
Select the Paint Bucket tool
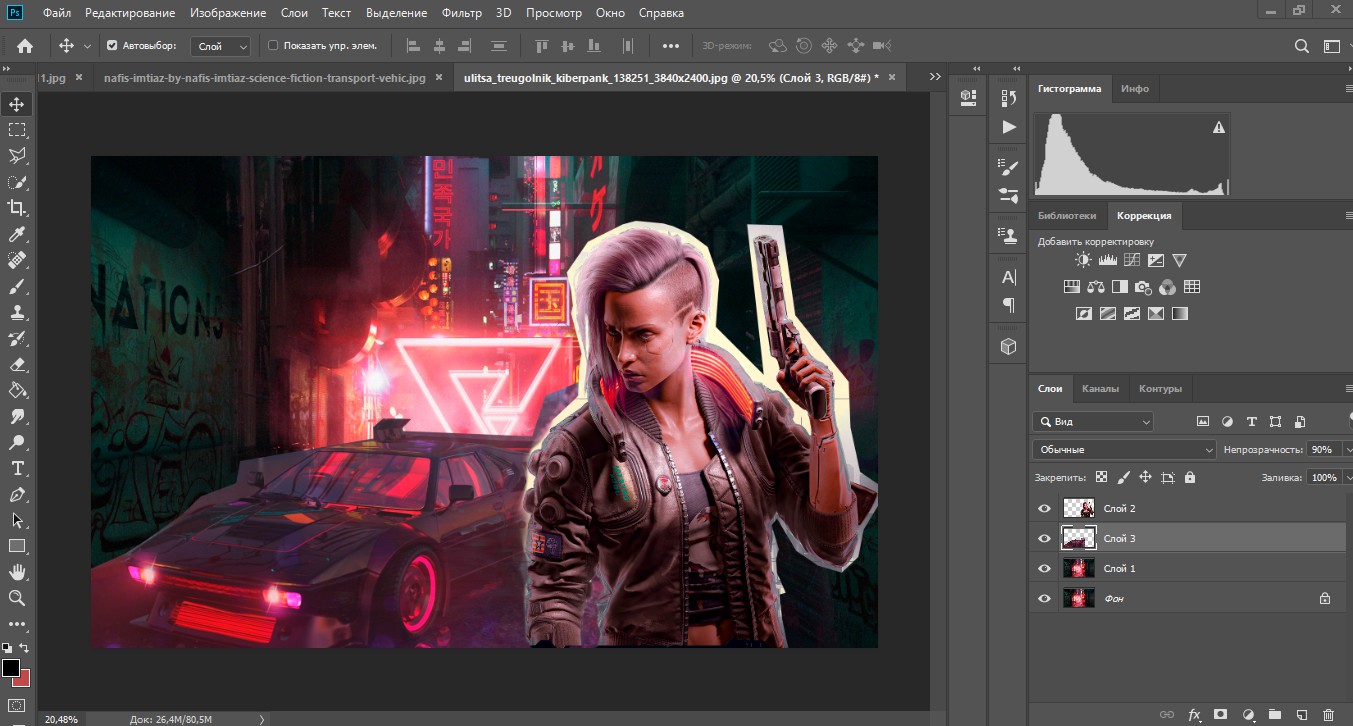pos(17,390)
